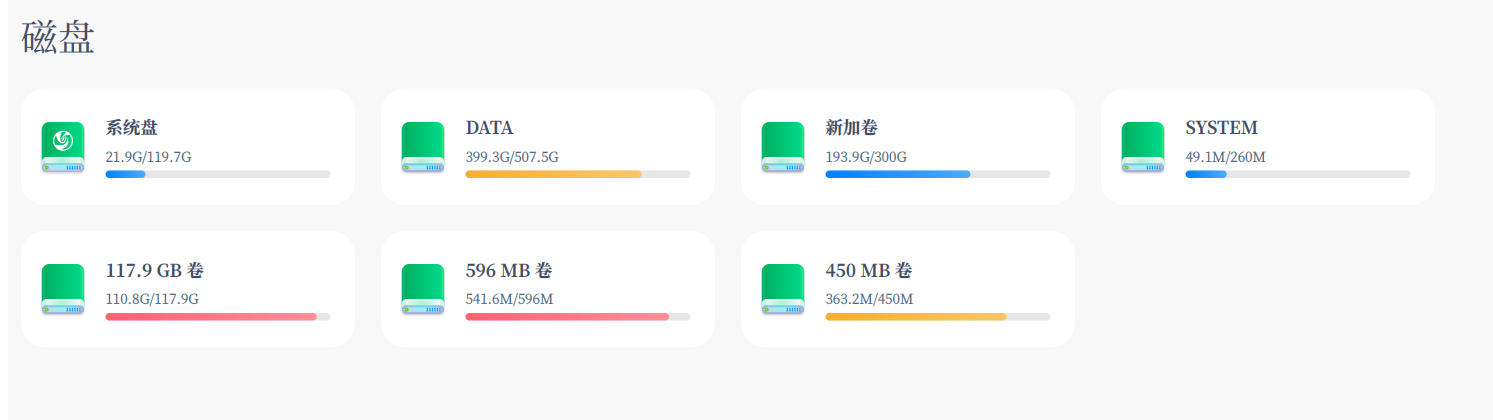
Task: Click the DATA drive icon
Action: point(422,147)
